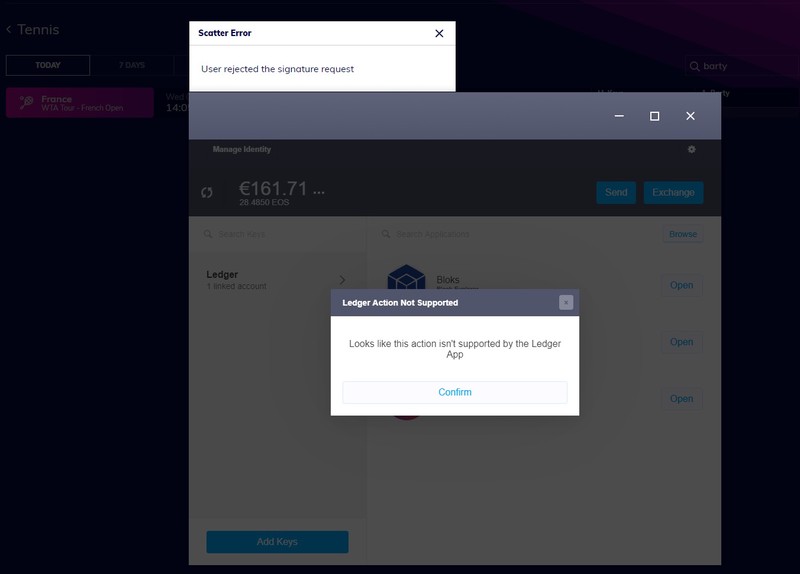Screen dimensions: 800x574
Task: Refresh the balance with the circular arrows icon
Action: [x=207, y=192]
